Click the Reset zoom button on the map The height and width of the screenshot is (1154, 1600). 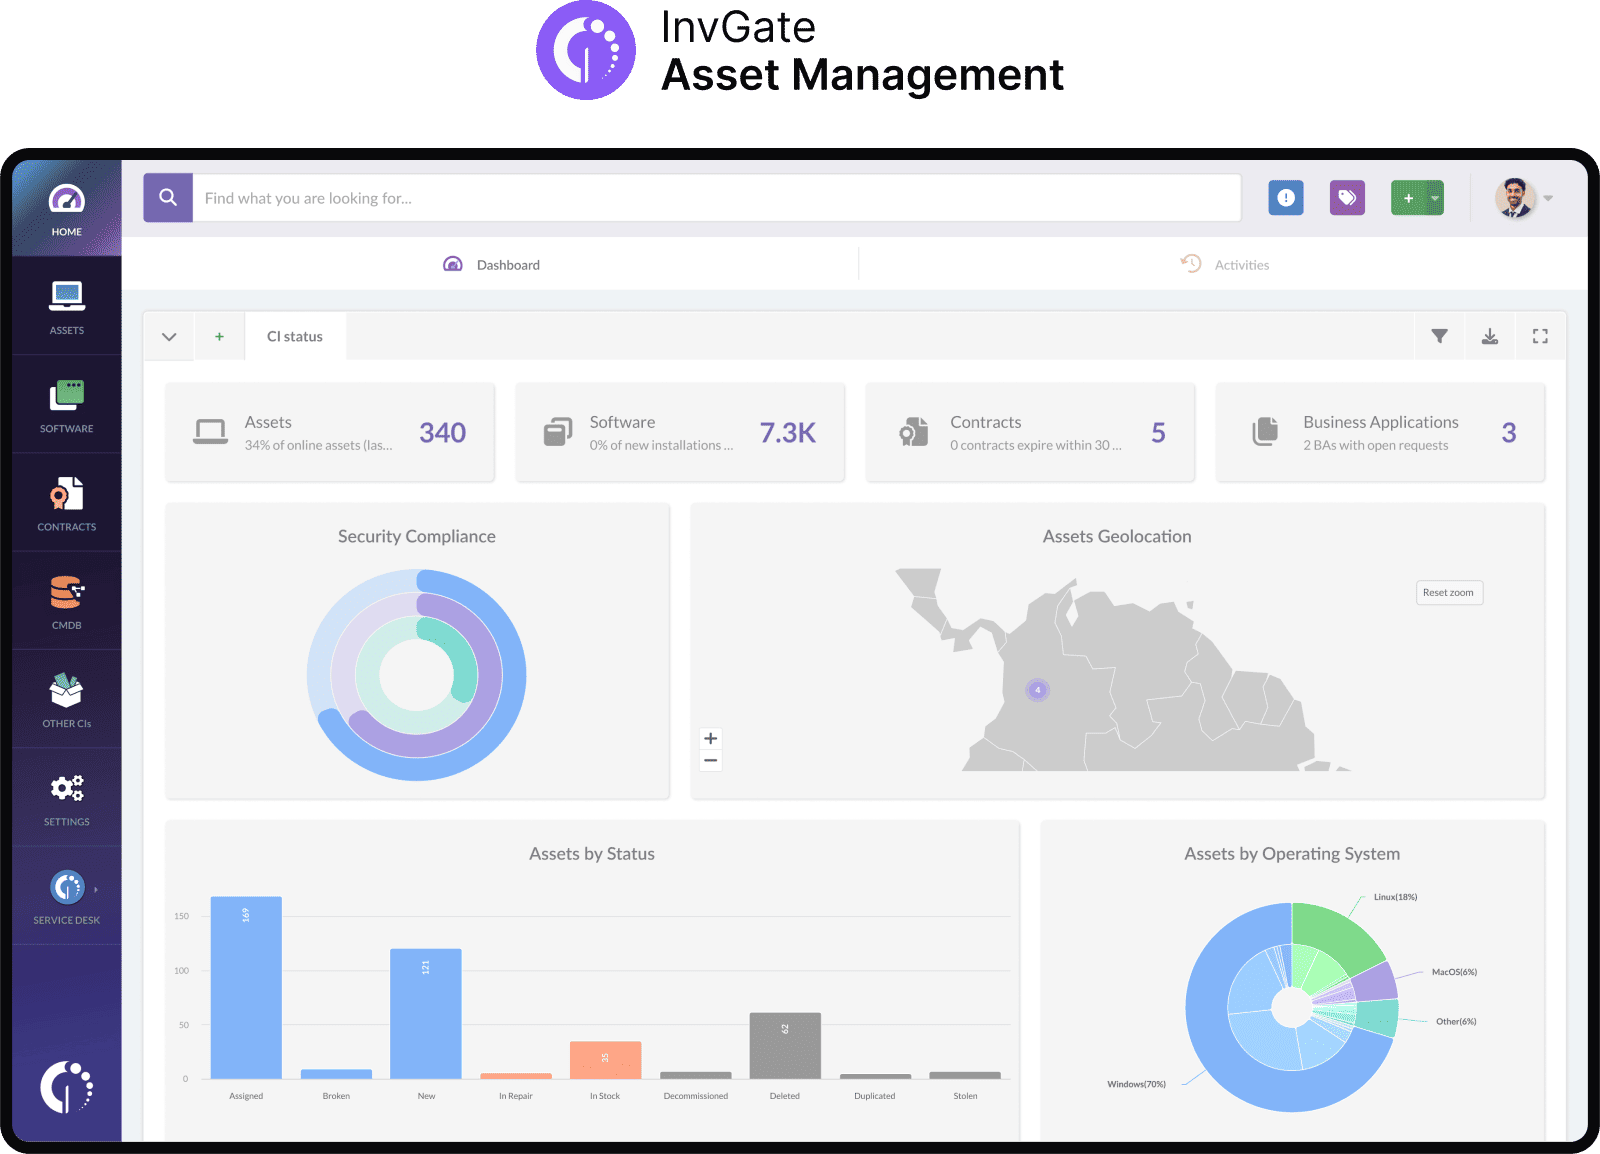(1449, 592)
